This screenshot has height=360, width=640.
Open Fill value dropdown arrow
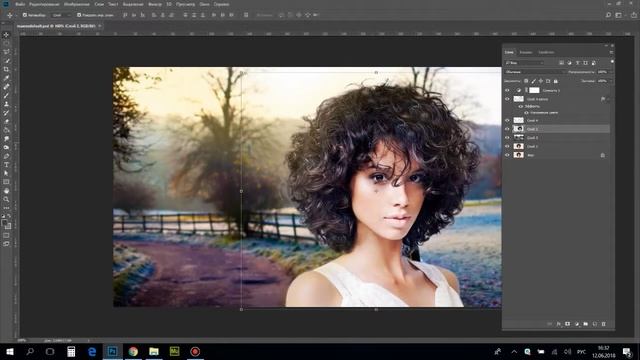coord(611,81)
